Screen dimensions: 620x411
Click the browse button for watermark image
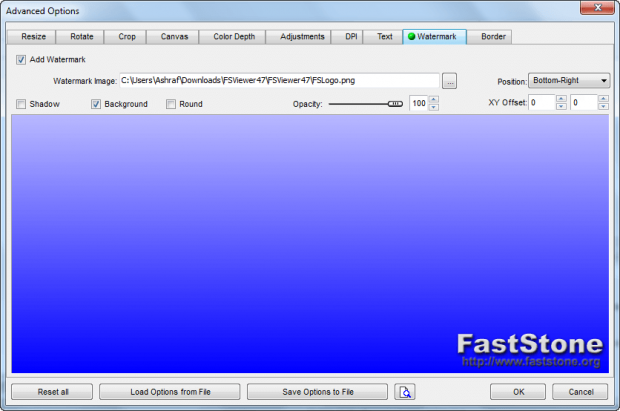450,80
